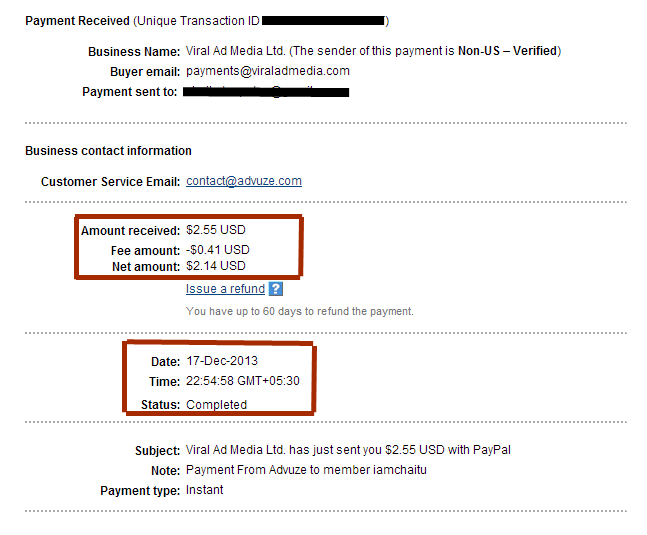Click the help question mark icon beside Issue a refund
This screenshot has width=647, height=535.
coord(276,289)
